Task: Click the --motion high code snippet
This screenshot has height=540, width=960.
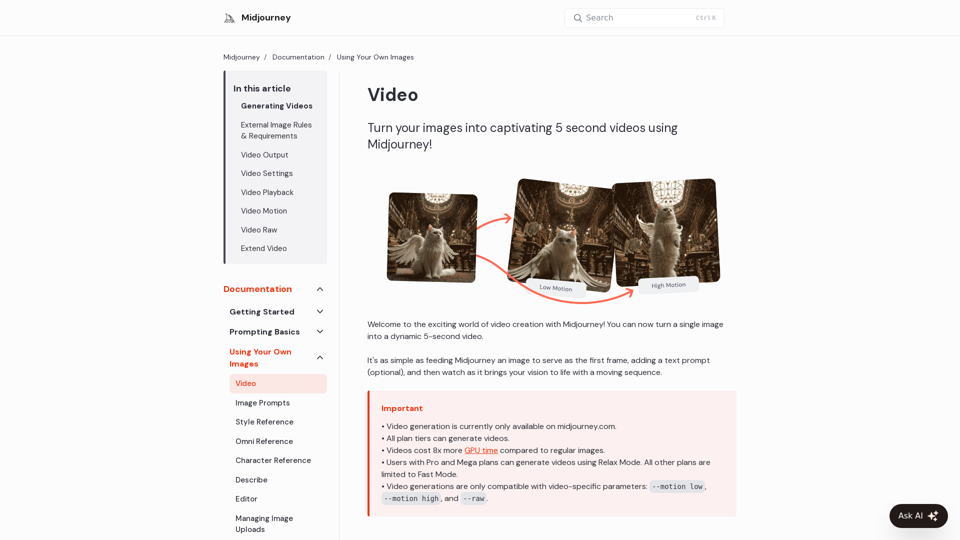Action: 411,498
